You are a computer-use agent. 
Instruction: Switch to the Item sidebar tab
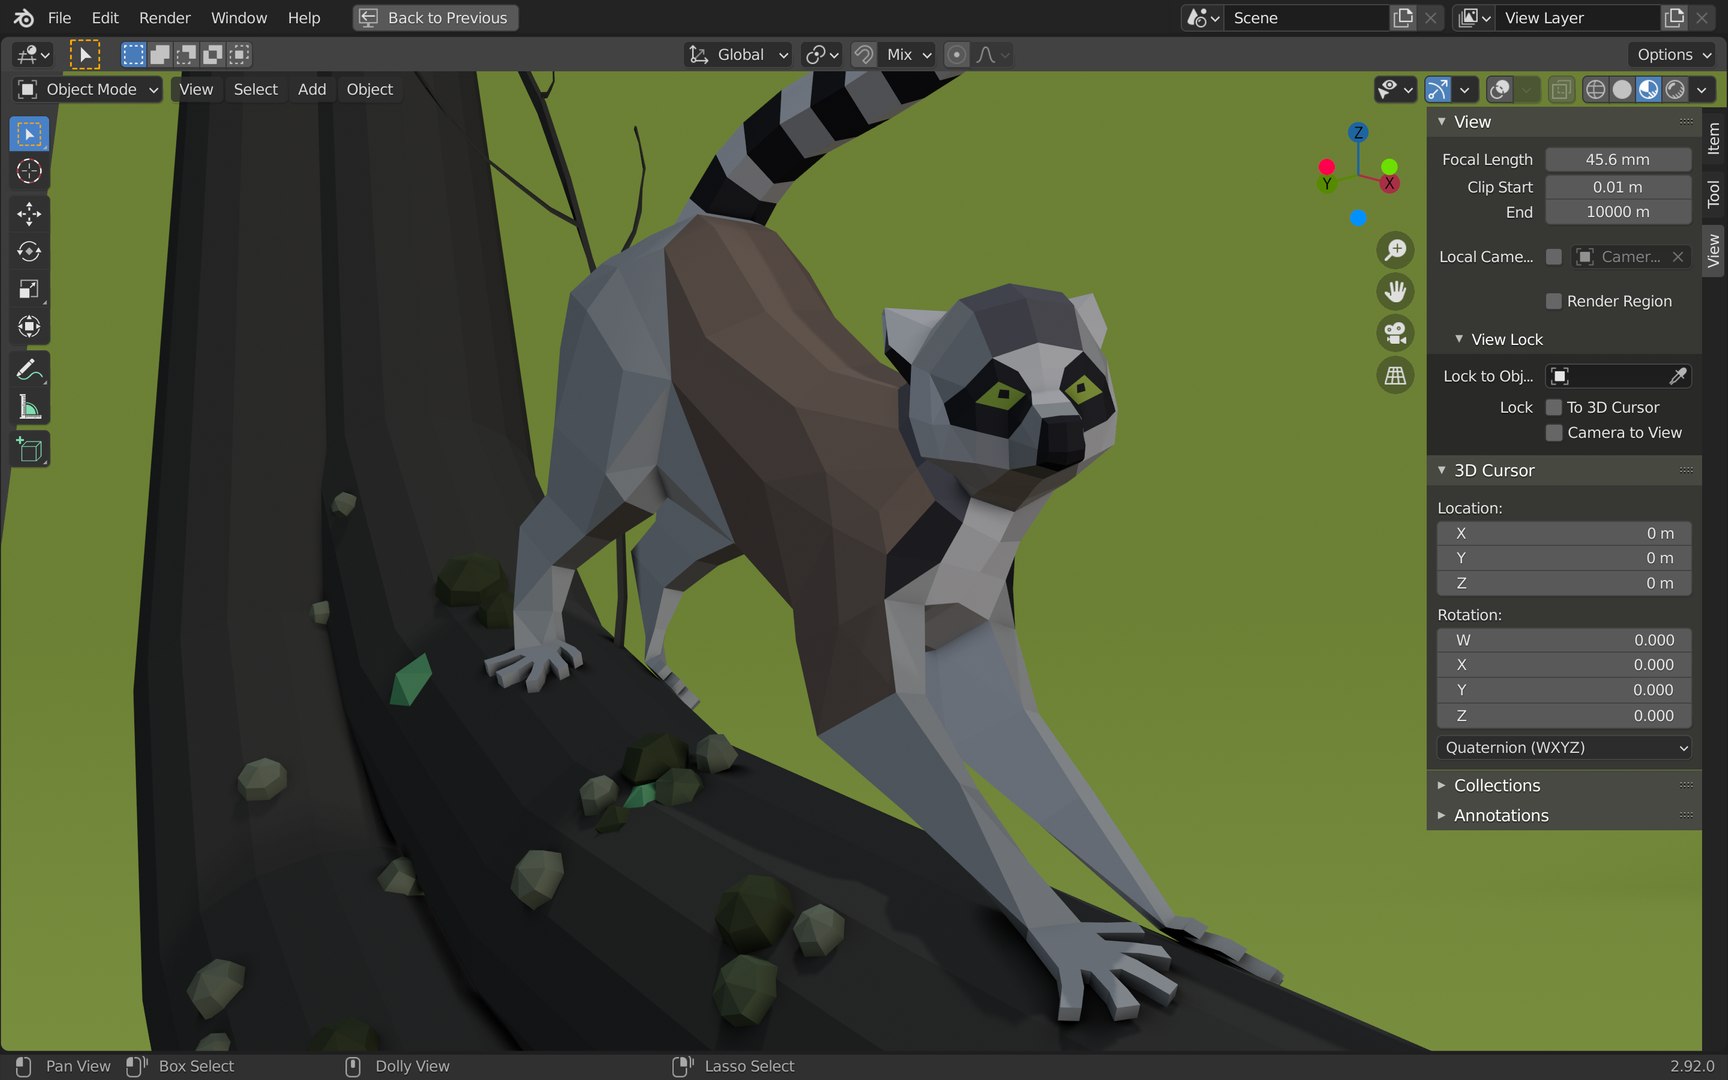(x=1714, y=139)
